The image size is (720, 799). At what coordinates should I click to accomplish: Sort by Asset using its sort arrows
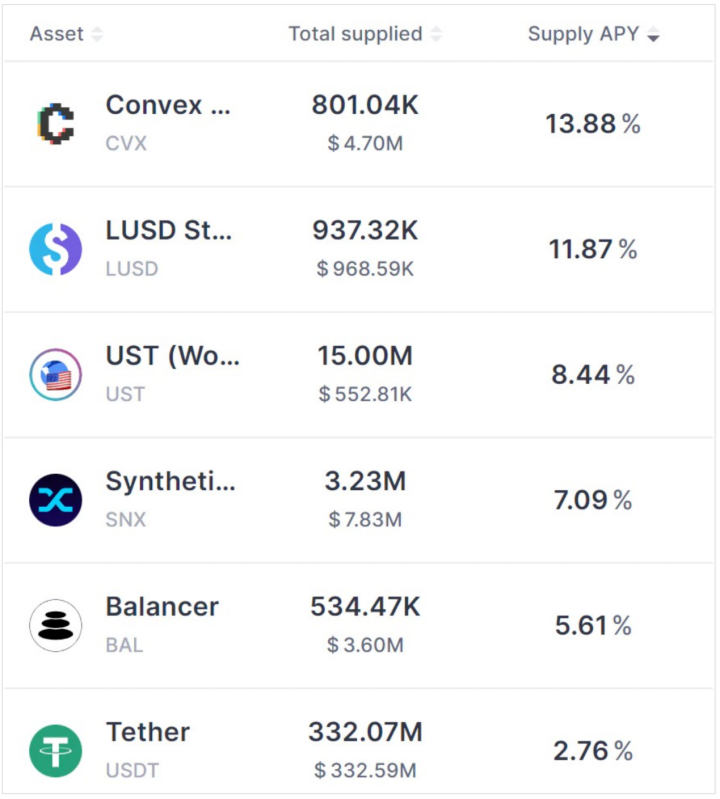point(97,34)
